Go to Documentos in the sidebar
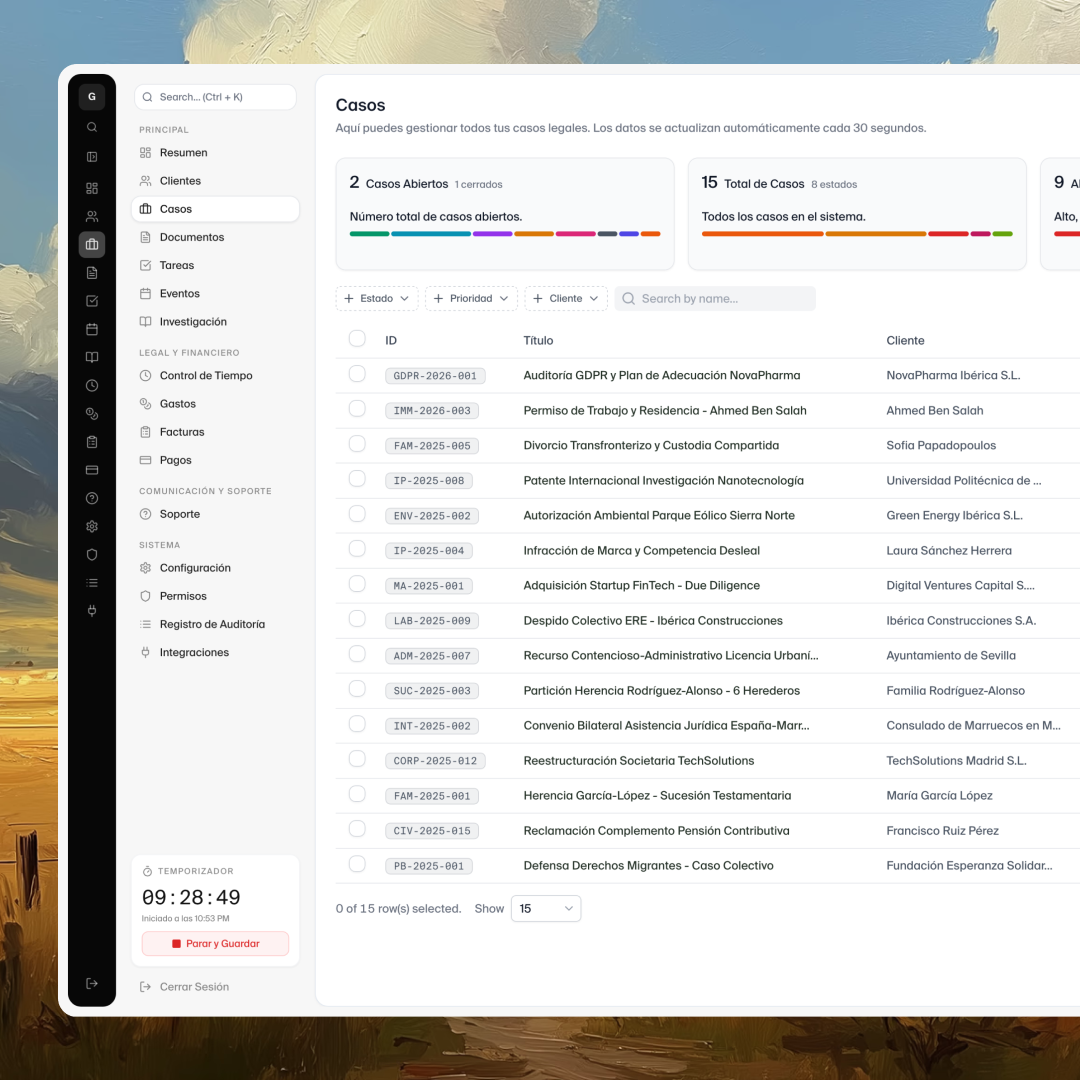 coord(192,237)
